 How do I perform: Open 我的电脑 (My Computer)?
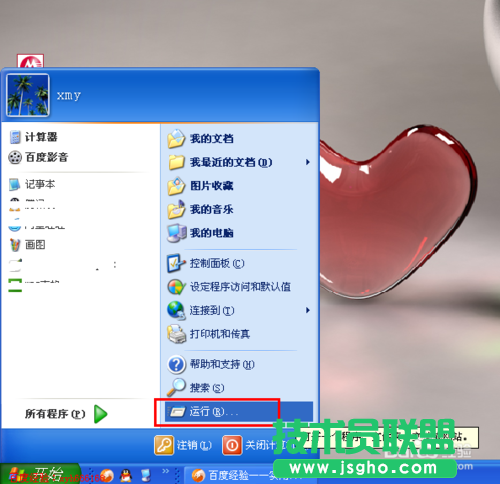(x=201, y=233)
